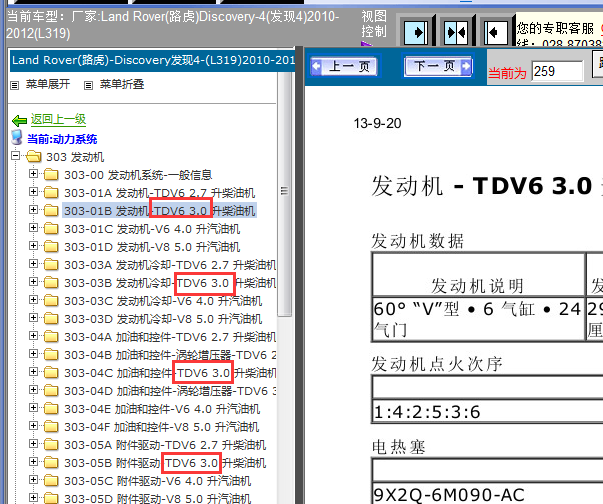
Task: Expand the 303-05B 附件驱动 node
Action: (33, 462)
